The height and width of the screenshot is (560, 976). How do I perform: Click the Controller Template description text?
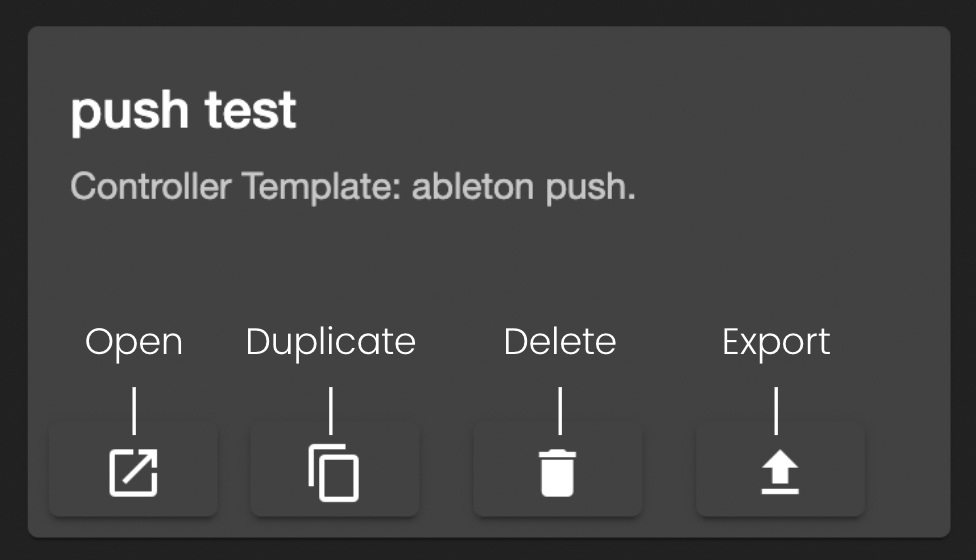pos(353,187)
